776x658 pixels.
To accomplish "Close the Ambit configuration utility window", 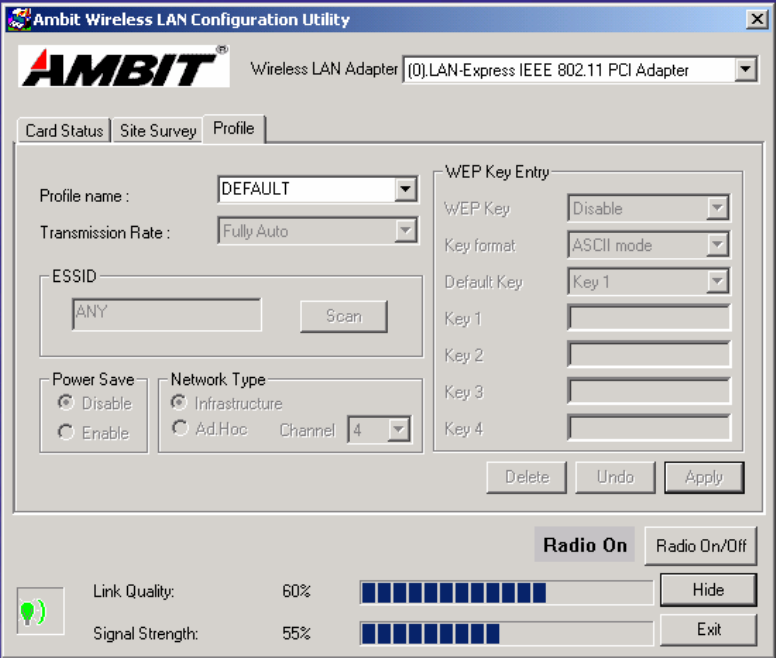I will point(757,19).
